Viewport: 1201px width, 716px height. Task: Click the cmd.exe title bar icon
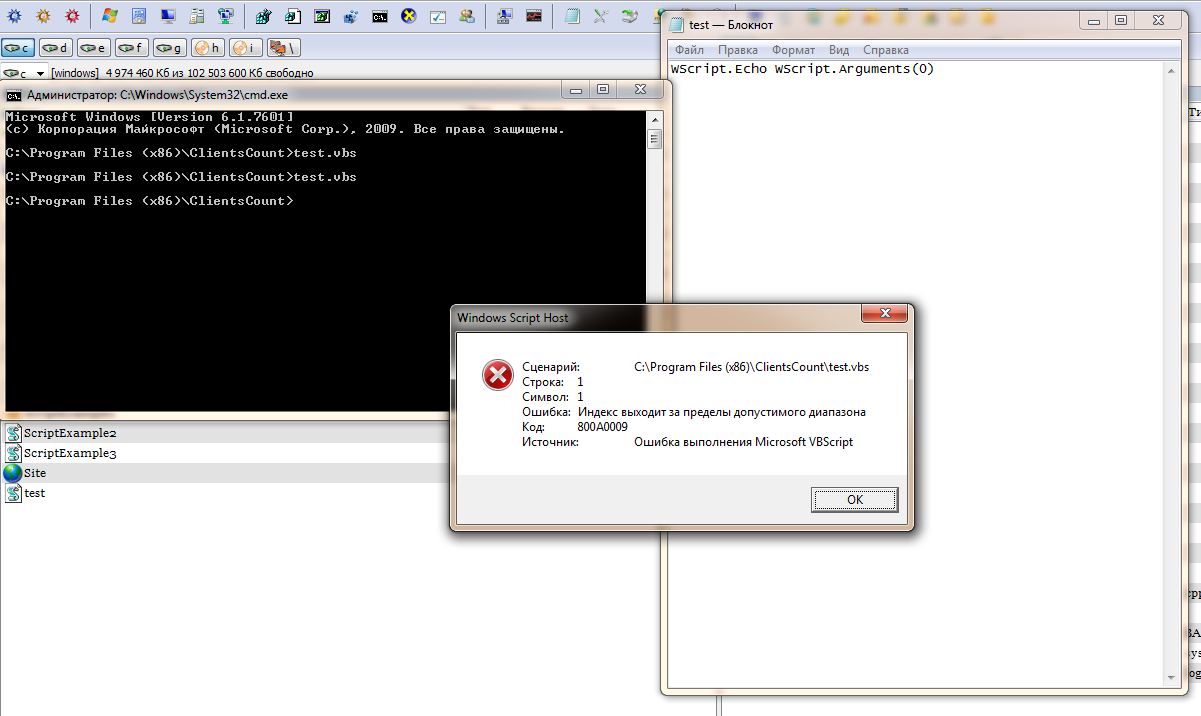point(14,95)
